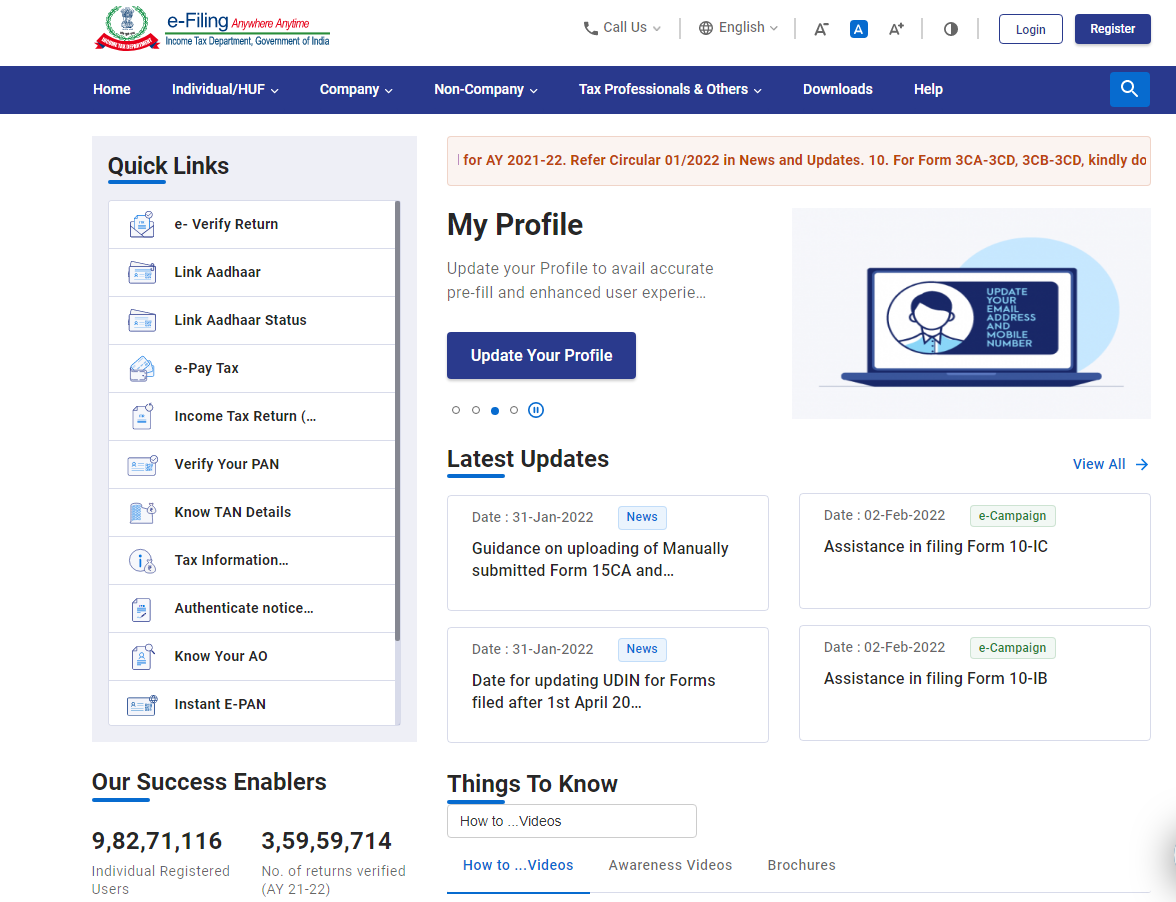Click the search magnifier icon
The width and height of the screenshot is (1176, 902).
point(1129,89)
